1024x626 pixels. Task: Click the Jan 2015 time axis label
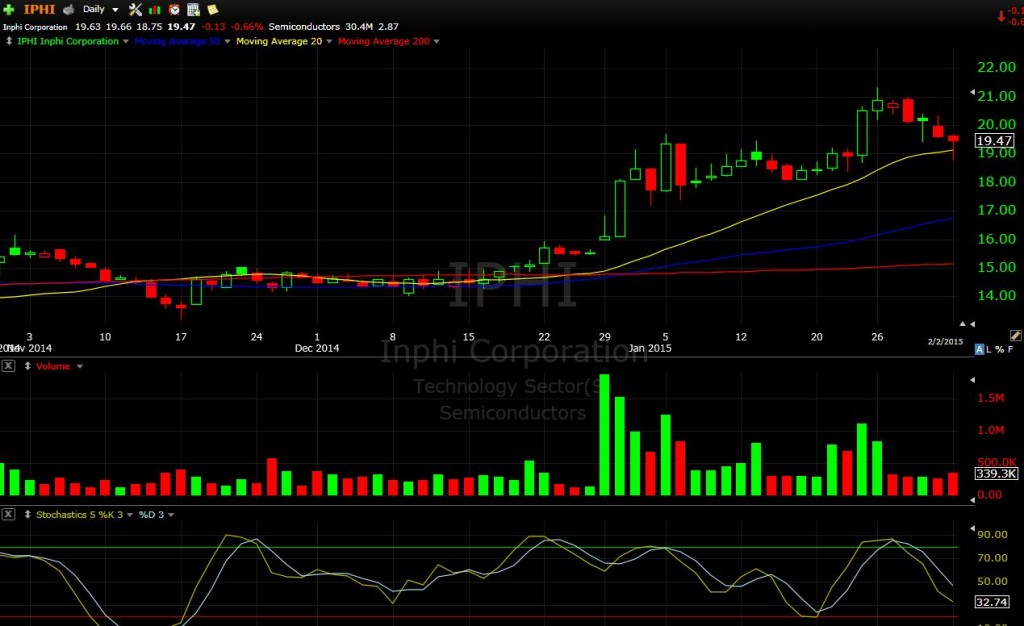coord(650,348)
